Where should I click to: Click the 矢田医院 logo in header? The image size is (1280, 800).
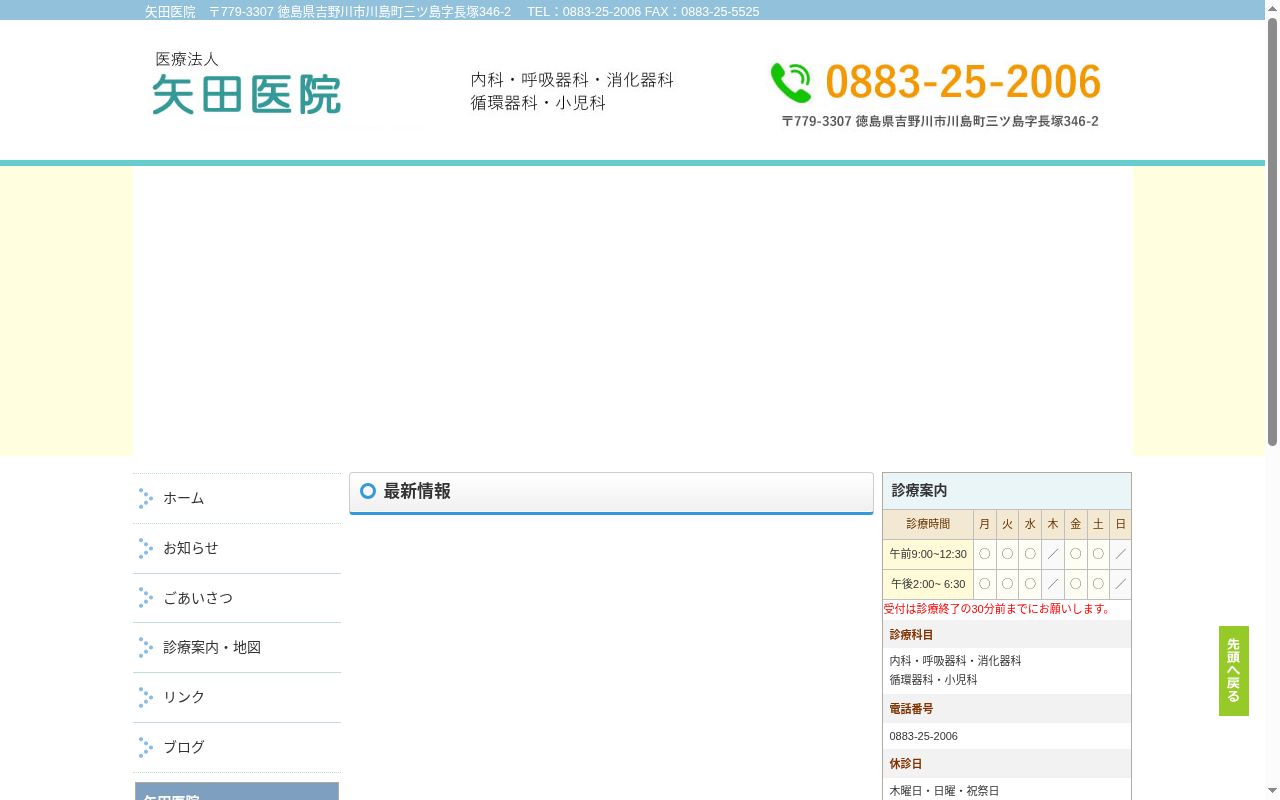(246, 83)
